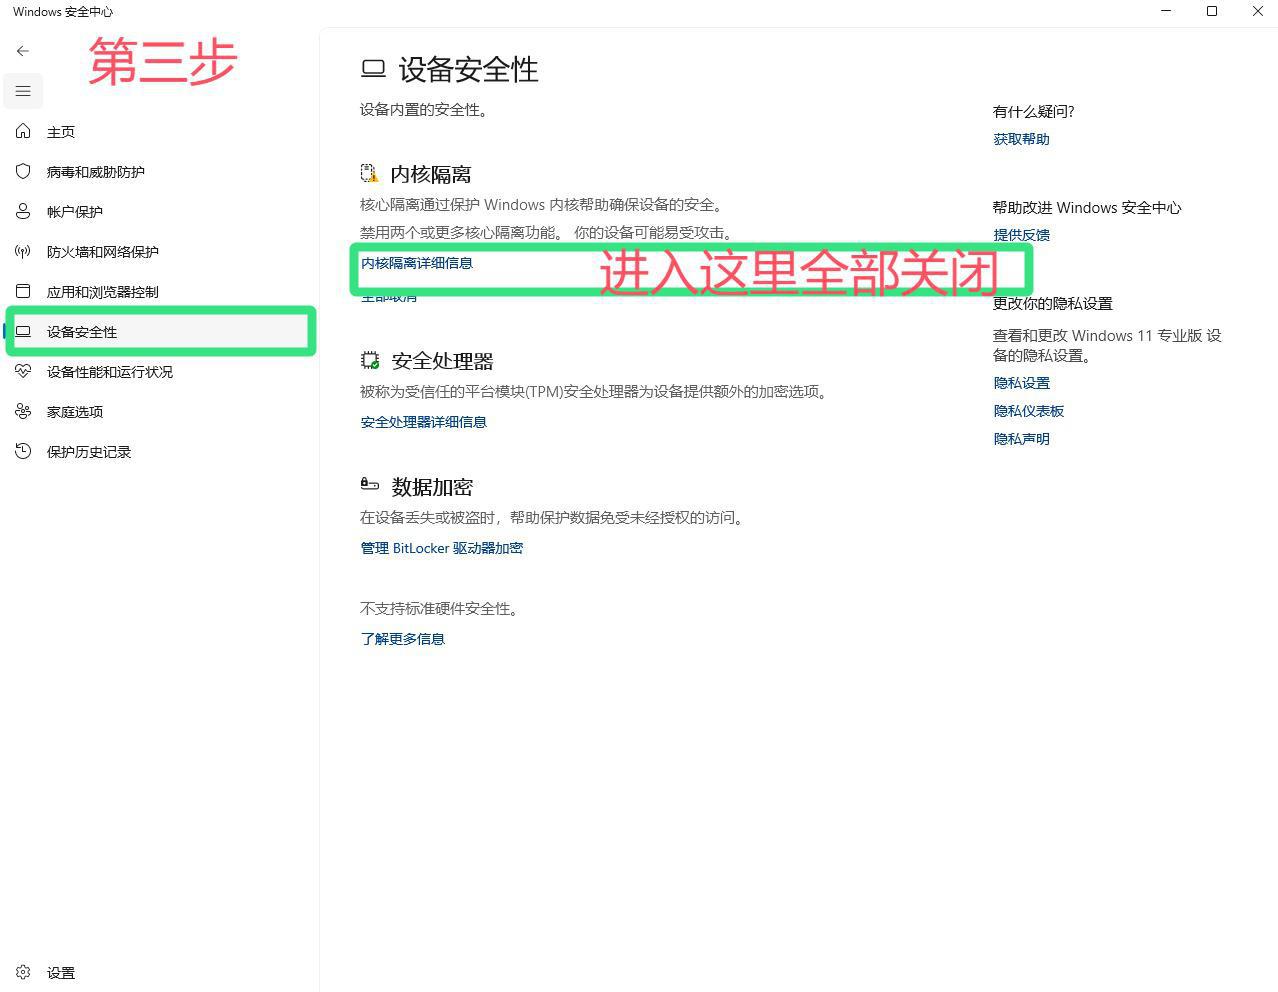Click the window icon for 应用和浏览器控制

[23, 291]
